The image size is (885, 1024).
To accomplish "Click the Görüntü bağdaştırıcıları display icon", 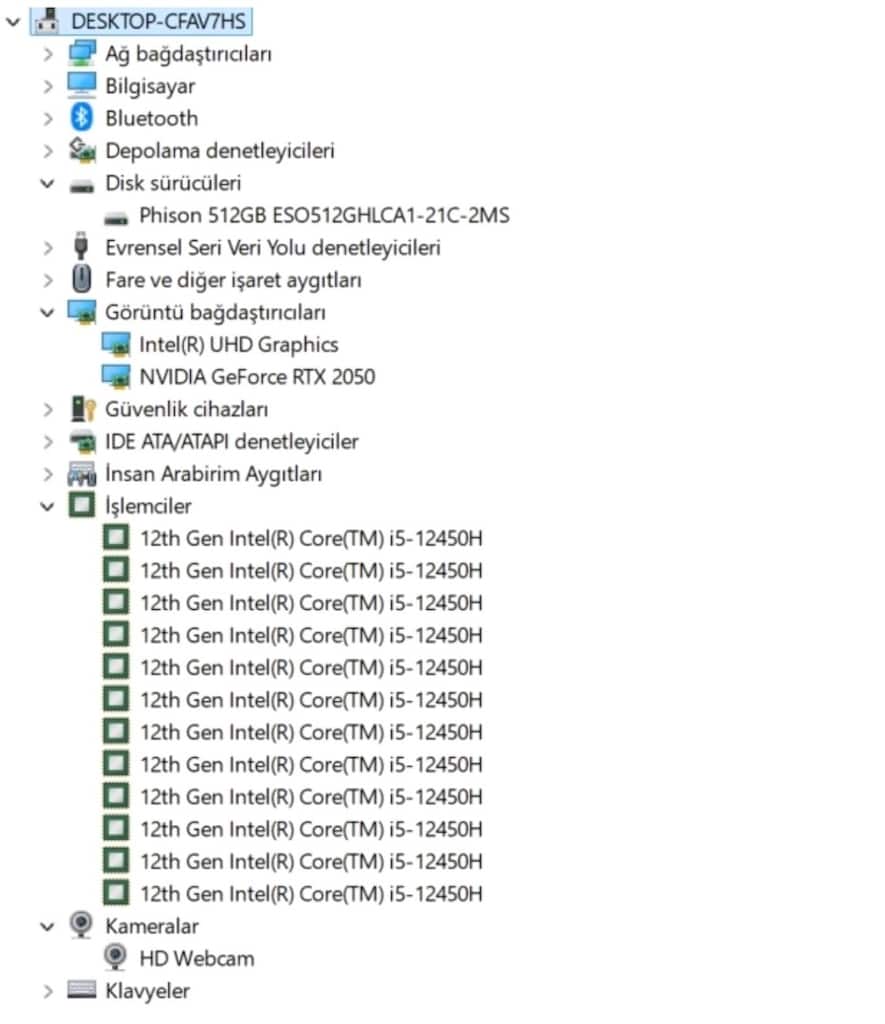I will point(82,312).
